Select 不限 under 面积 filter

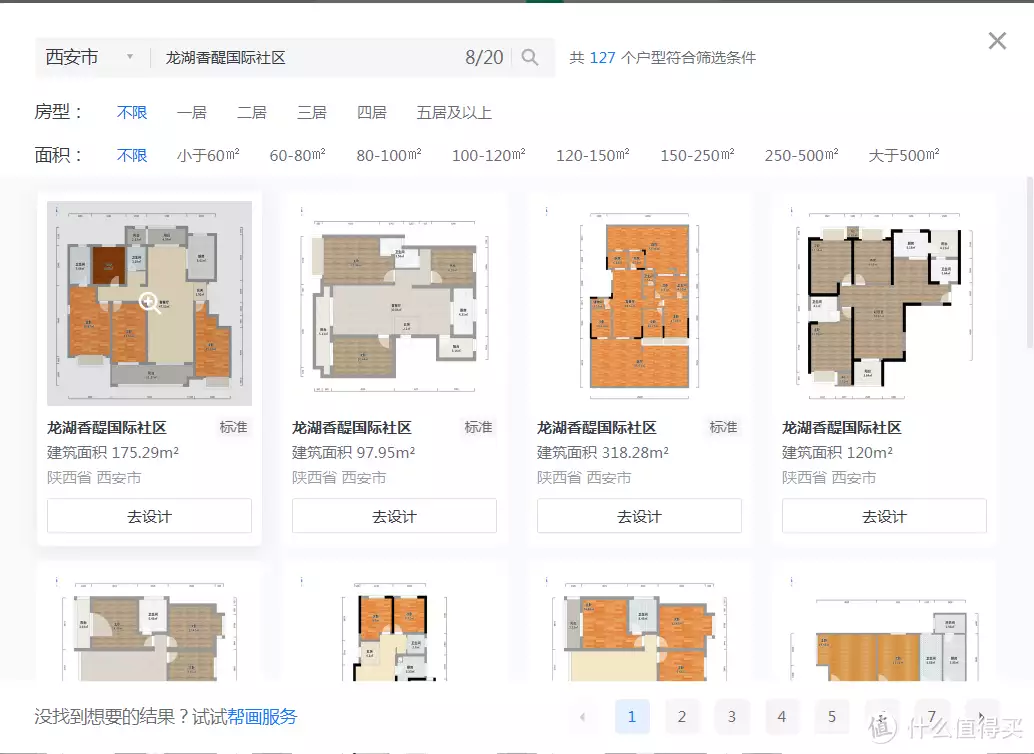click(132, 156)
